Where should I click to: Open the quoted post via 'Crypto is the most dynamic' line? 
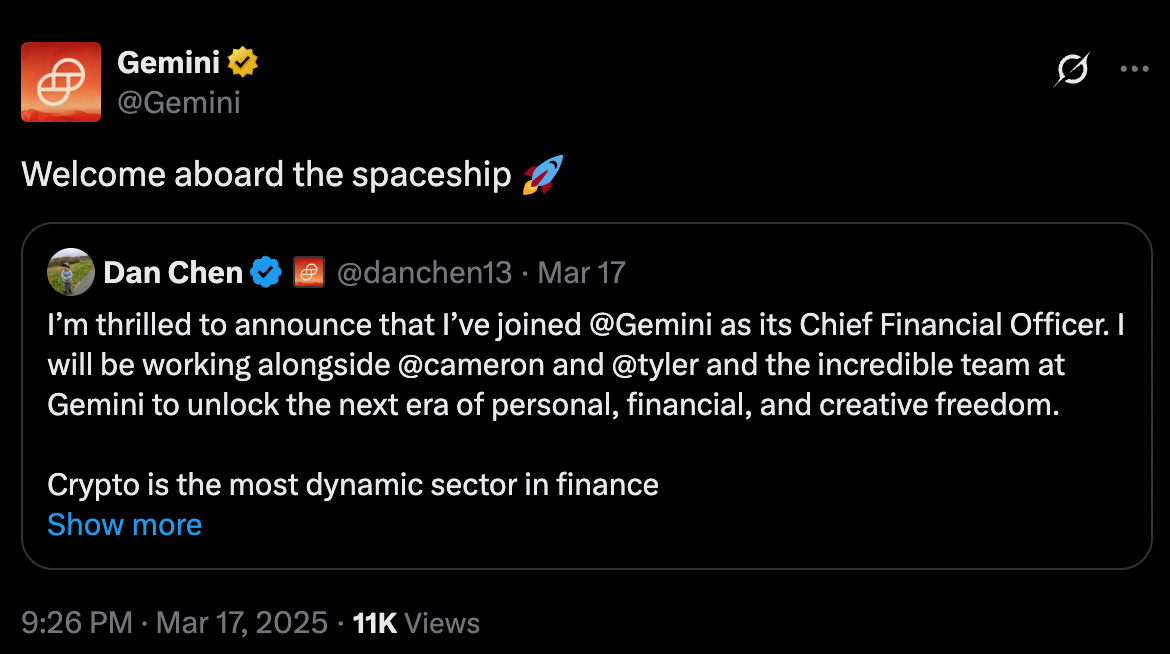tap(352, 485)
